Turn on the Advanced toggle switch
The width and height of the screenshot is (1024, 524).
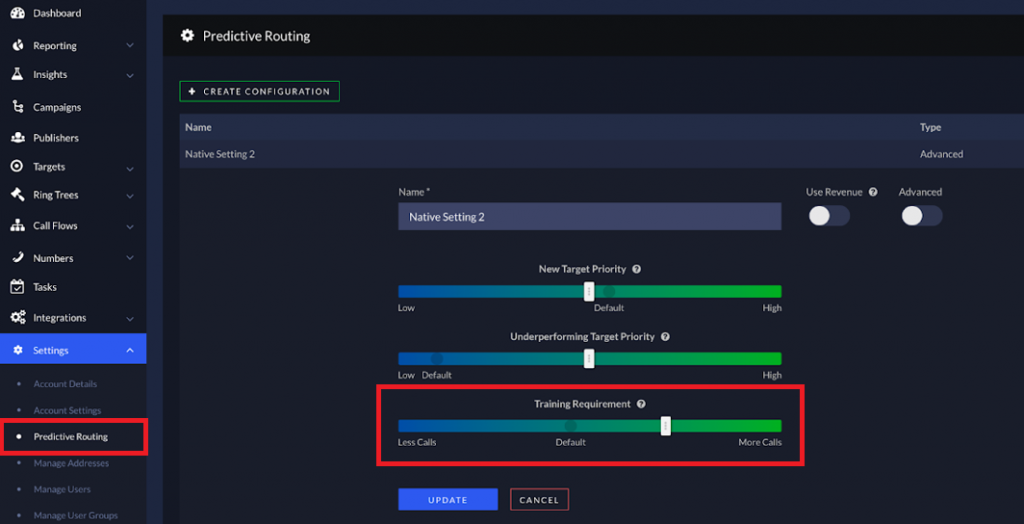[921, 216]
